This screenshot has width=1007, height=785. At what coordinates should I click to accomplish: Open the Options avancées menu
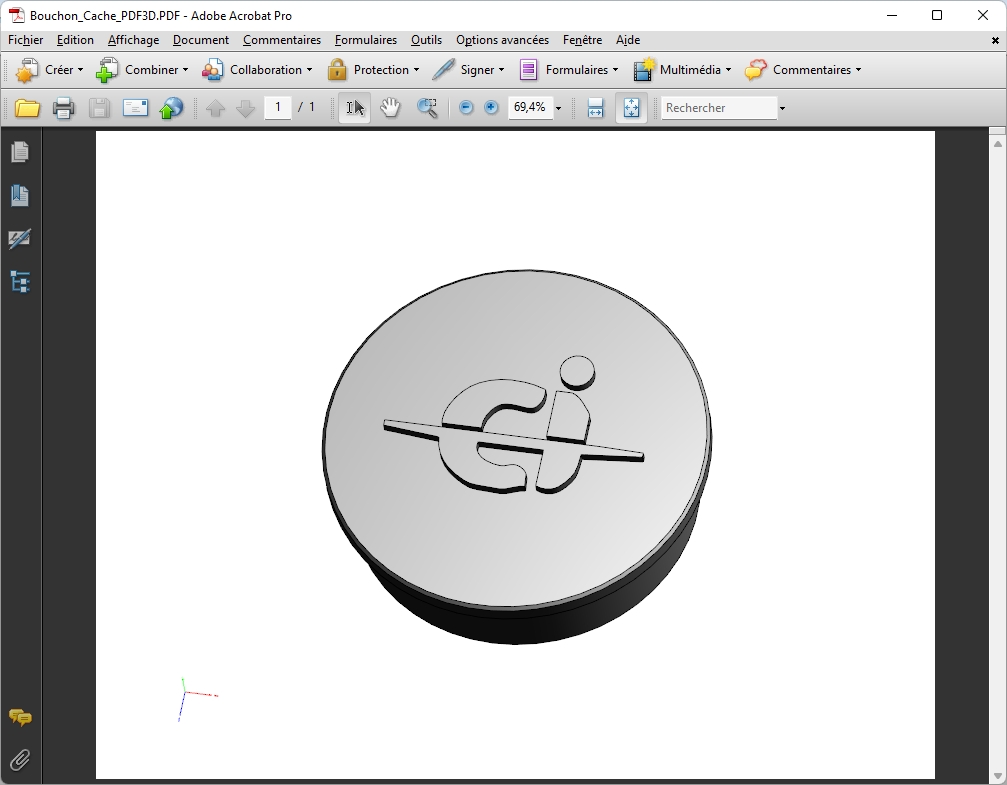502,40
